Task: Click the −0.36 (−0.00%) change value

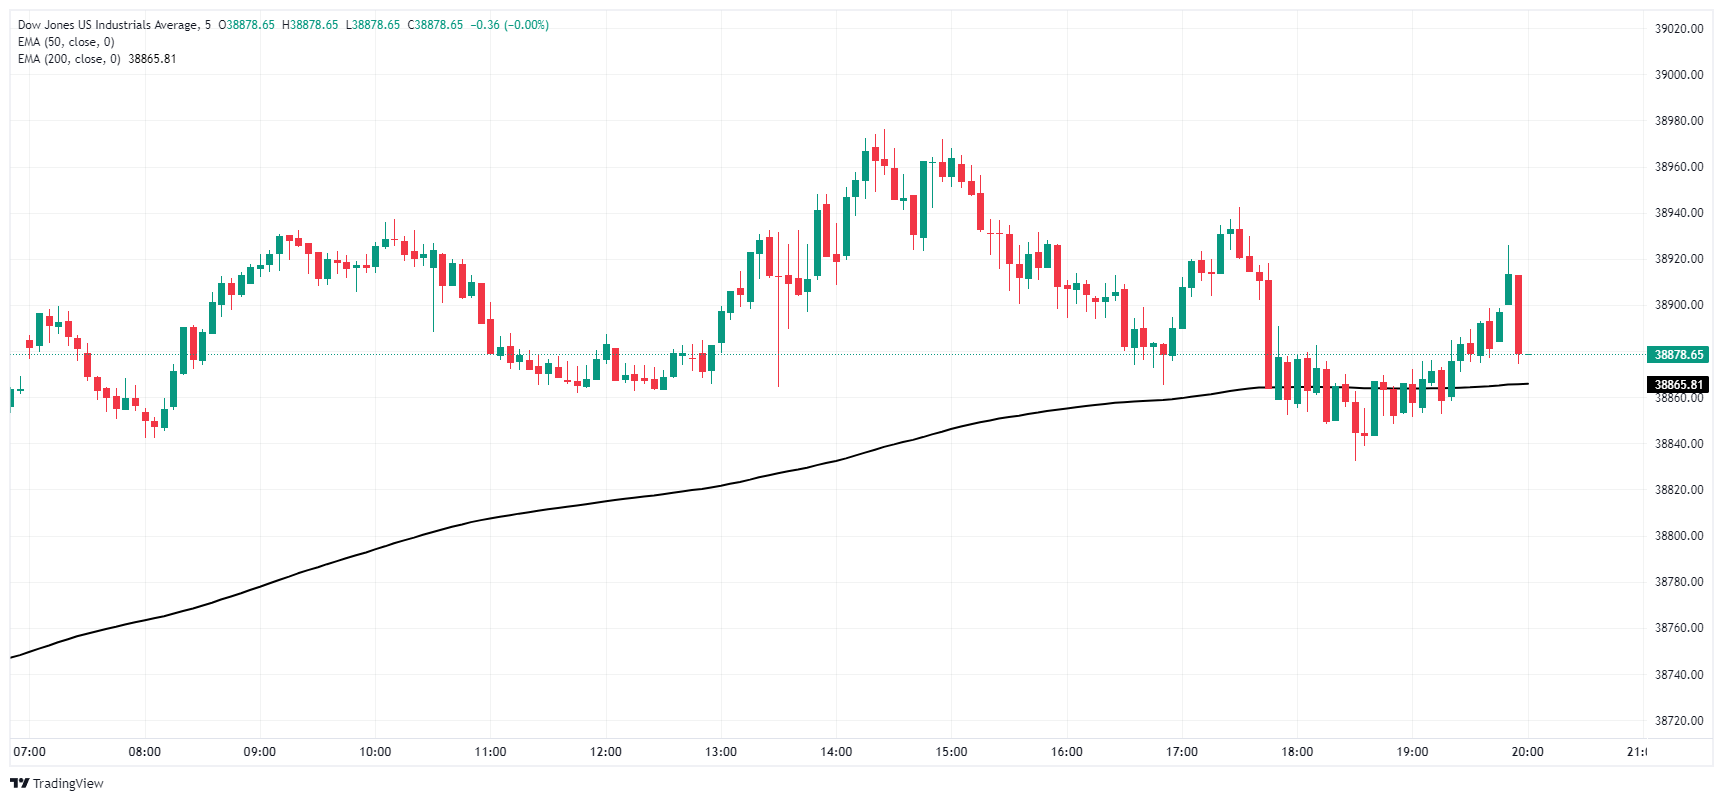Action: coord(510,25)
